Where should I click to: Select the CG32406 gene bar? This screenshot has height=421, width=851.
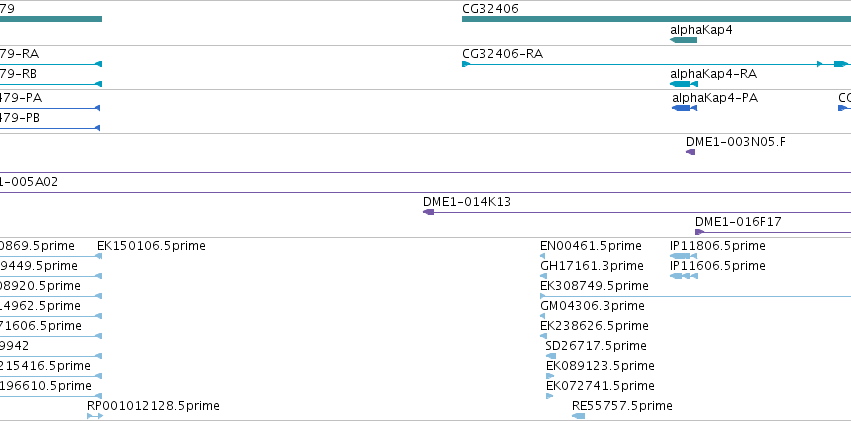[656, 19]
